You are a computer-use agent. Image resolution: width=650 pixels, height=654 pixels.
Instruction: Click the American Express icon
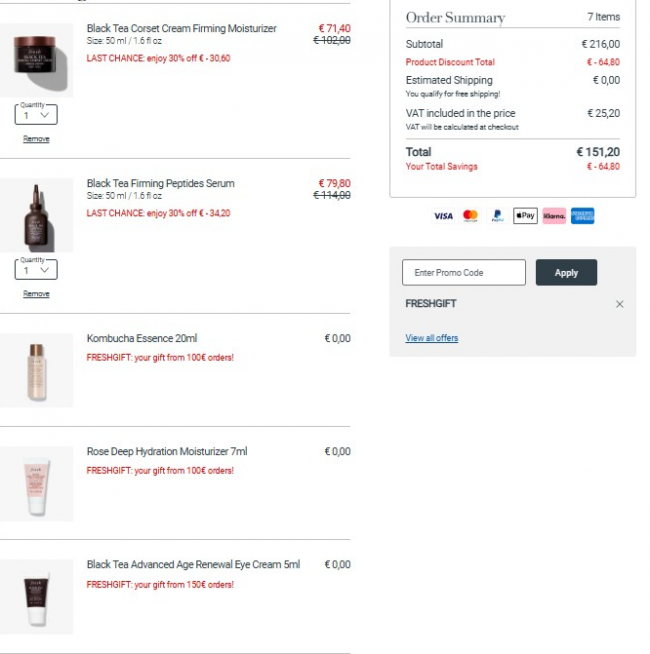coord(582,216)
